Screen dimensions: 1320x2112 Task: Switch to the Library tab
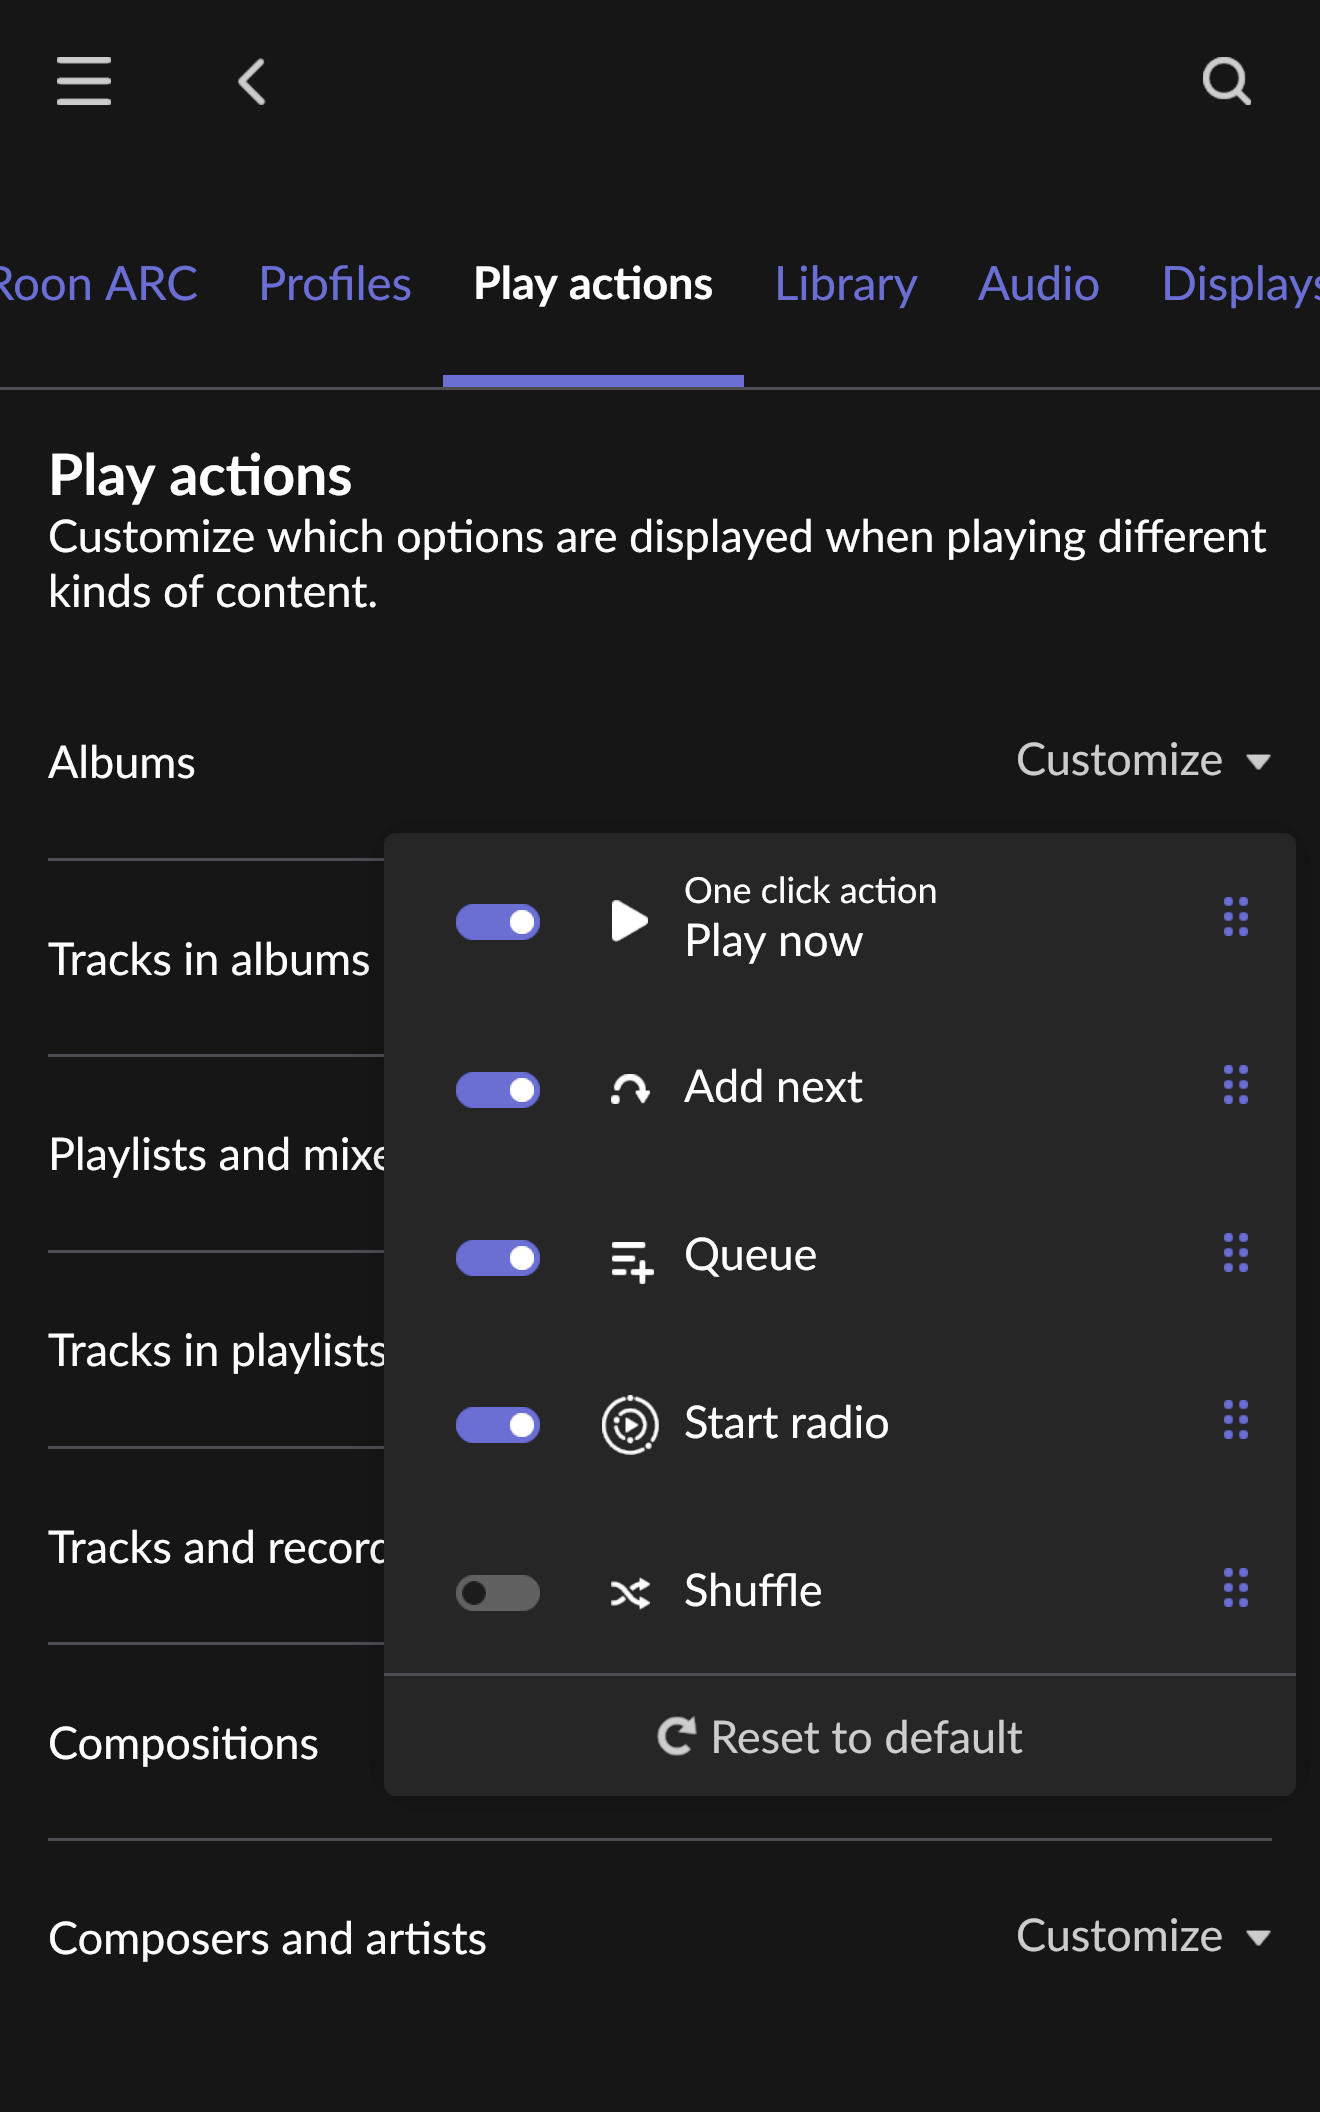tap(846, 284)
